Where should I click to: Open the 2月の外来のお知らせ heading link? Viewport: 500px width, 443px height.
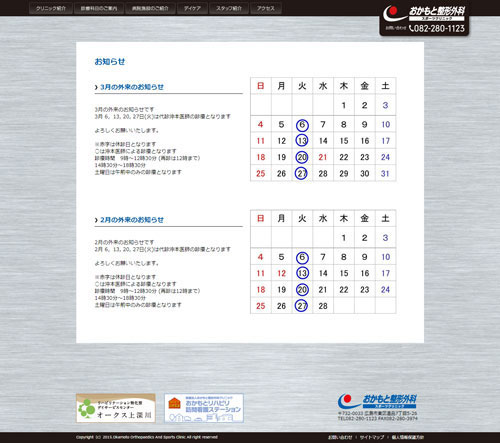[x=132, y=220]
